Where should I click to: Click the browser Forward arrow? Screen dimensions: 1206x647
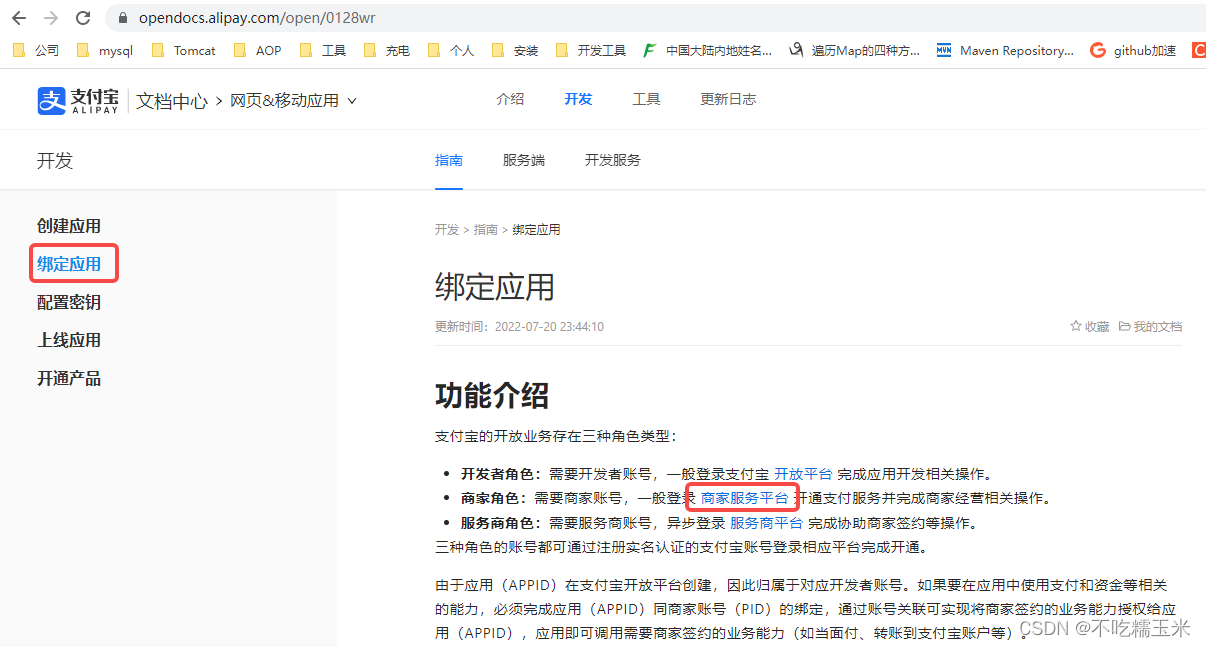51,18
